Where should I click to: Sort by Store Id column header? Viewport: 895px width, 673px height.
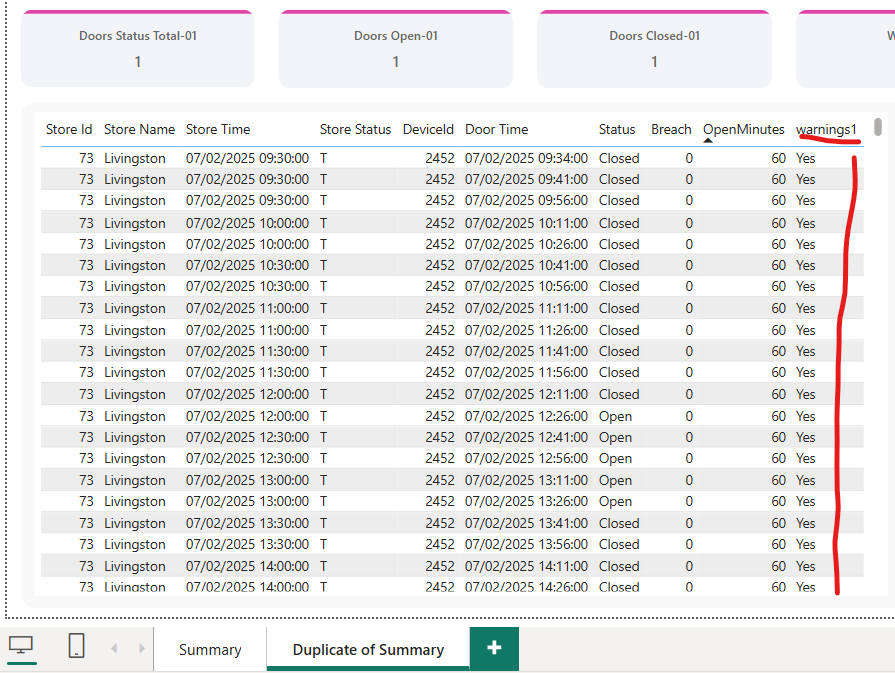point(69,130)
